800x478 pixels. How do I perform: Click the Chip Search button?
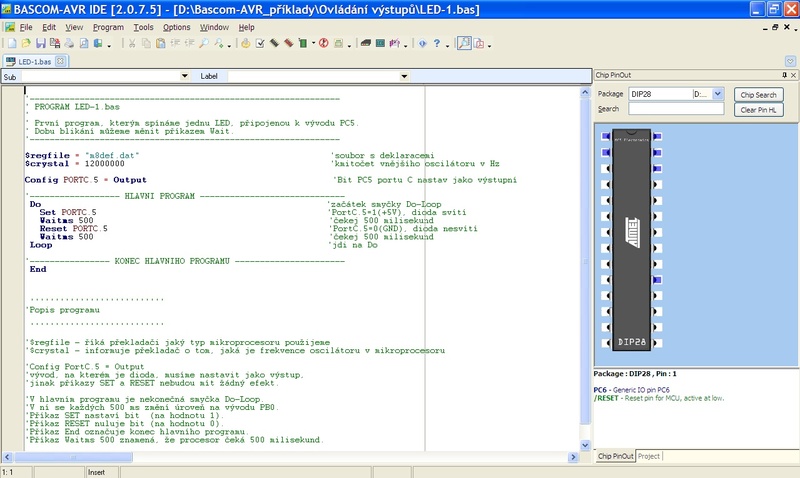(x=758, y=95)
